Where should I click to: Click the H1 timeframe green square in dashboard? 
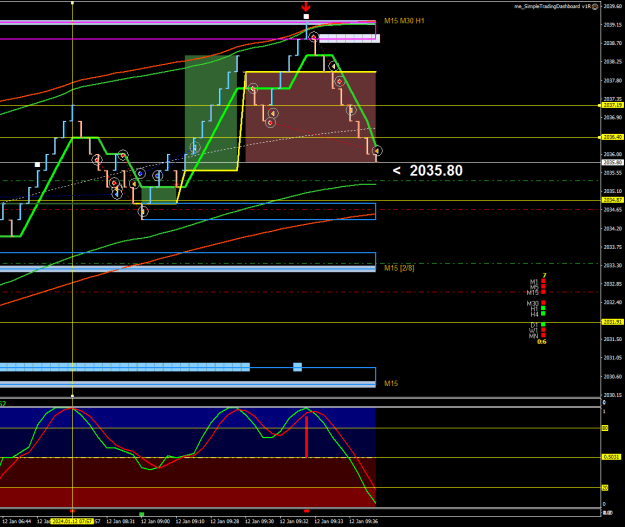(x=543, y=309)
